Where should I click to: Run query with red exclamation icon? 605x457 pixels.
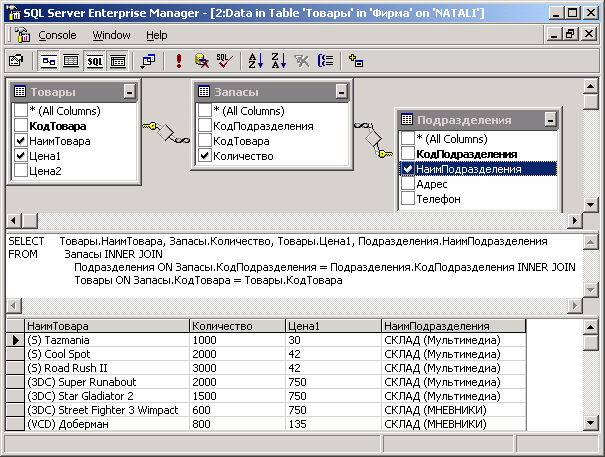(179, 61)
